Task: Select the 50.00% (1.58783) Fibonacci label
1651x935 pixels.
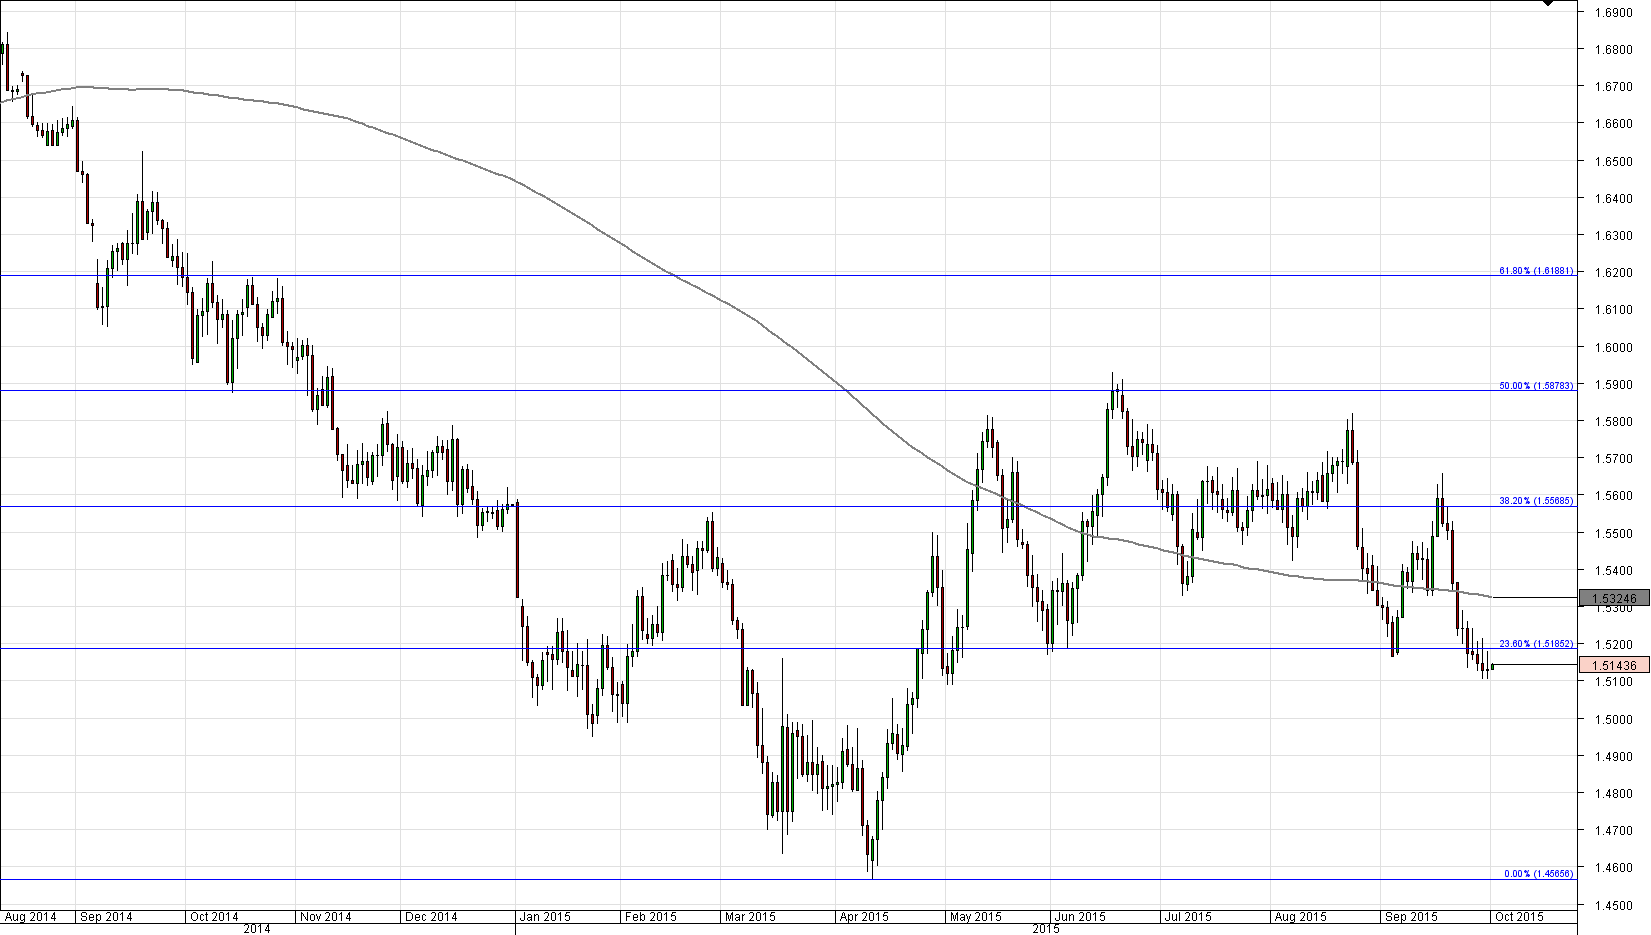Action: click(1536, 386)
